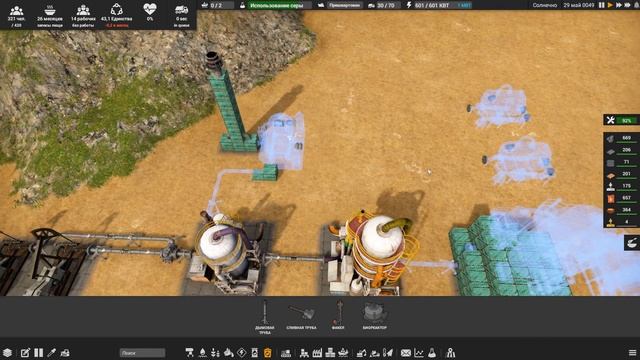Open the maintenance 92% wrench panel
The width and height of the screenshot is (640, 360).
point(621,120)
